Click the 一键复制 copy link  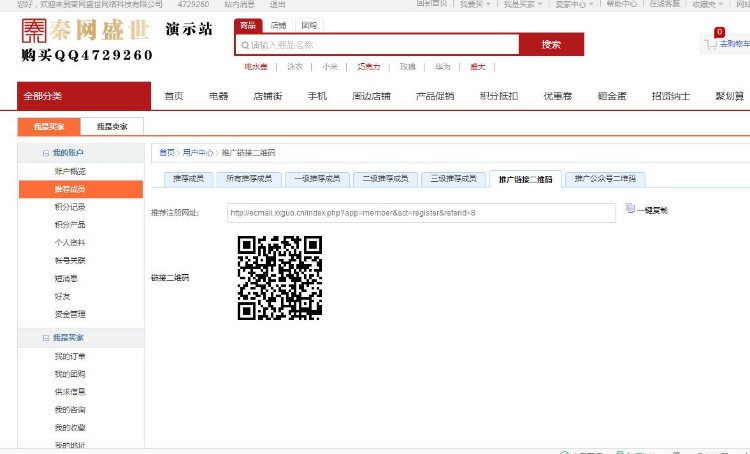tap(652, 210)
